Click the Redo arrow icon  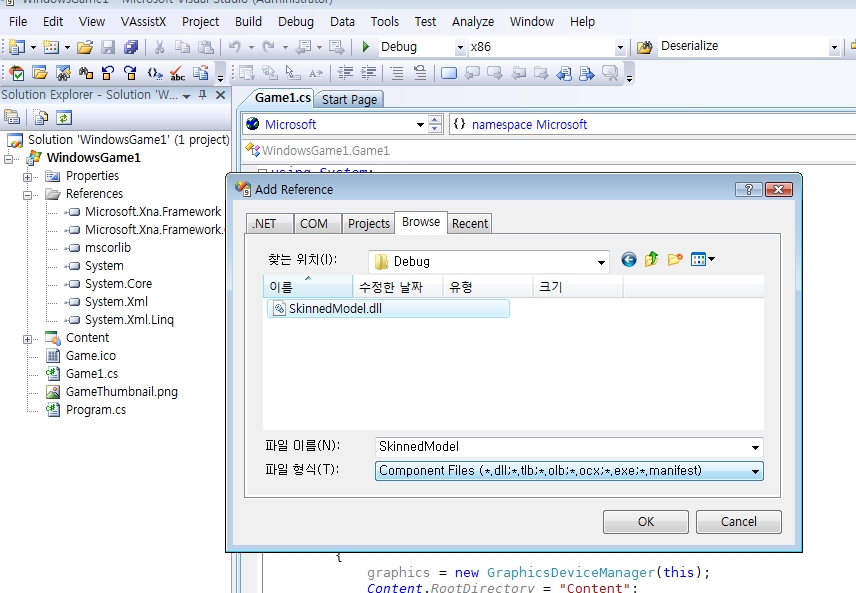[268, 47]
